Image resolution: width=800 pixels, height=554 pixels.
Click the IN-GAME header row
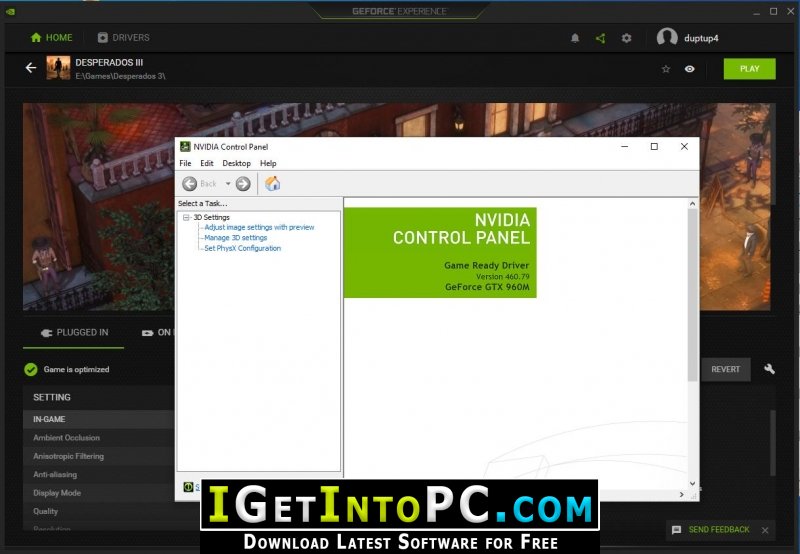tap(98, 419)
